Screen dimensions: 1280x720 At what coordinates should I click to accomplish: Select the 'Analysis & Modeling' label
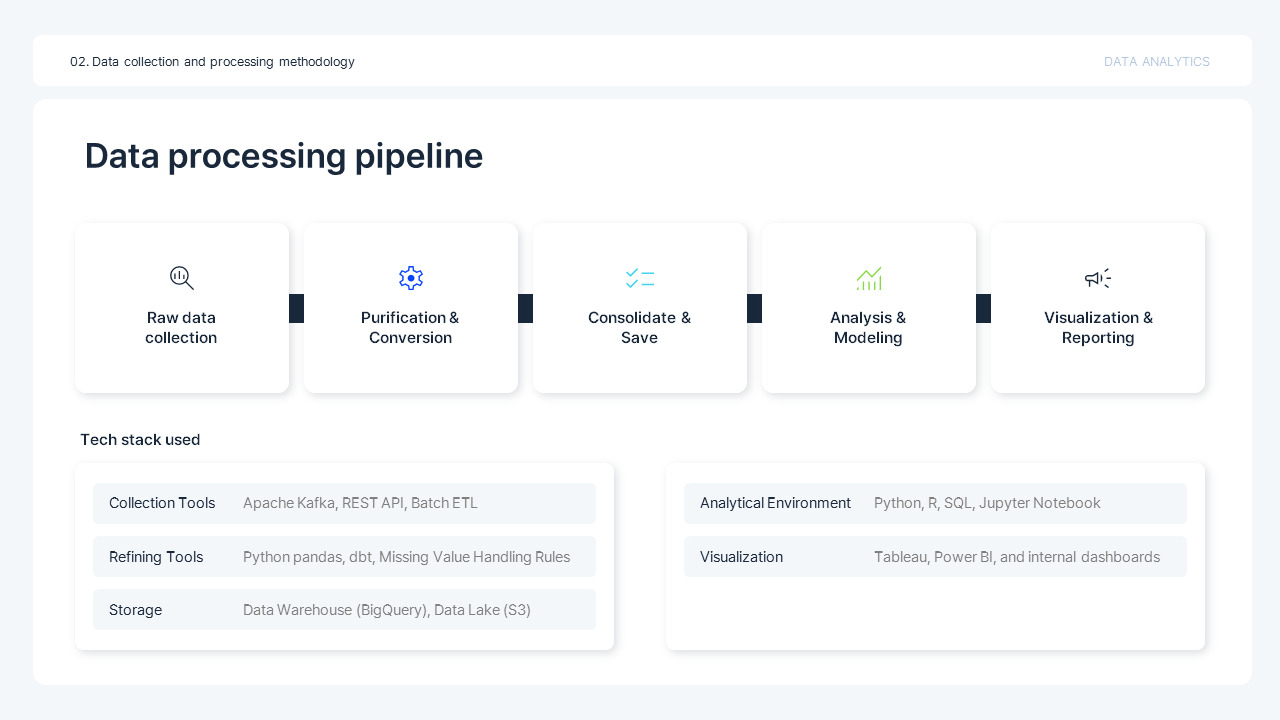point(868,328)
